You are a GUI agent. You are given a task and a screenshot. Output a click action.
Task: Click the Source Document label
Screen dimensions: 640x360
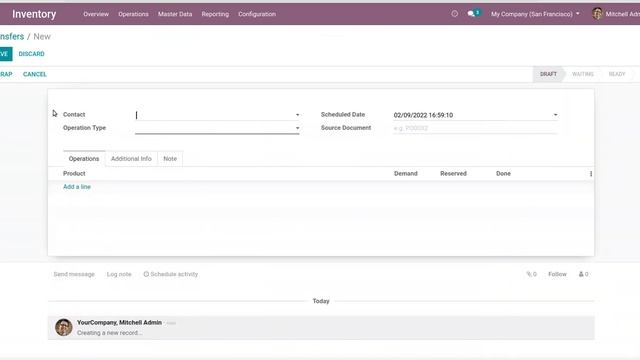(x=346, y=128)
